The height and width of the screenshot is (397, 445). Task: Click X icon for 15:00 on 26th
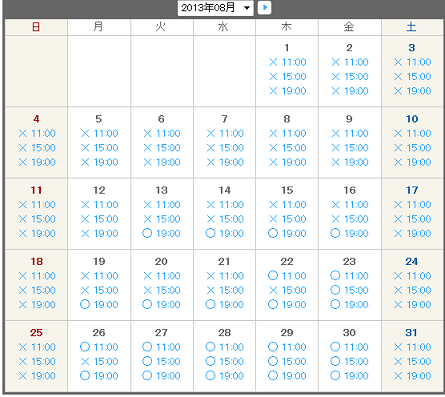tap(85, 361)
